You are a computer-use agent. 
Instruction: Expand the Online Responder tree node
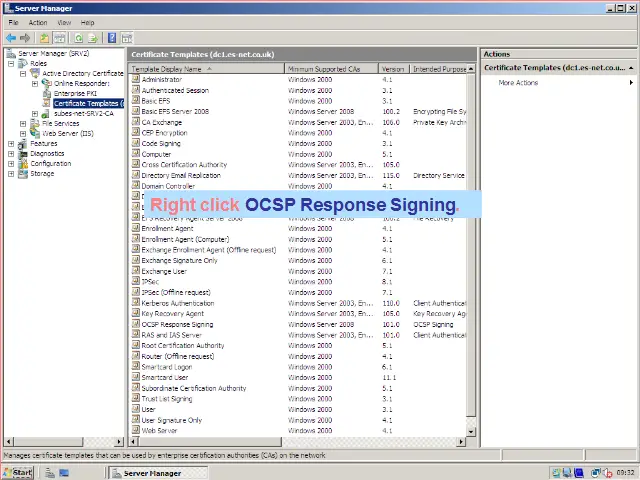coord(35,84)
